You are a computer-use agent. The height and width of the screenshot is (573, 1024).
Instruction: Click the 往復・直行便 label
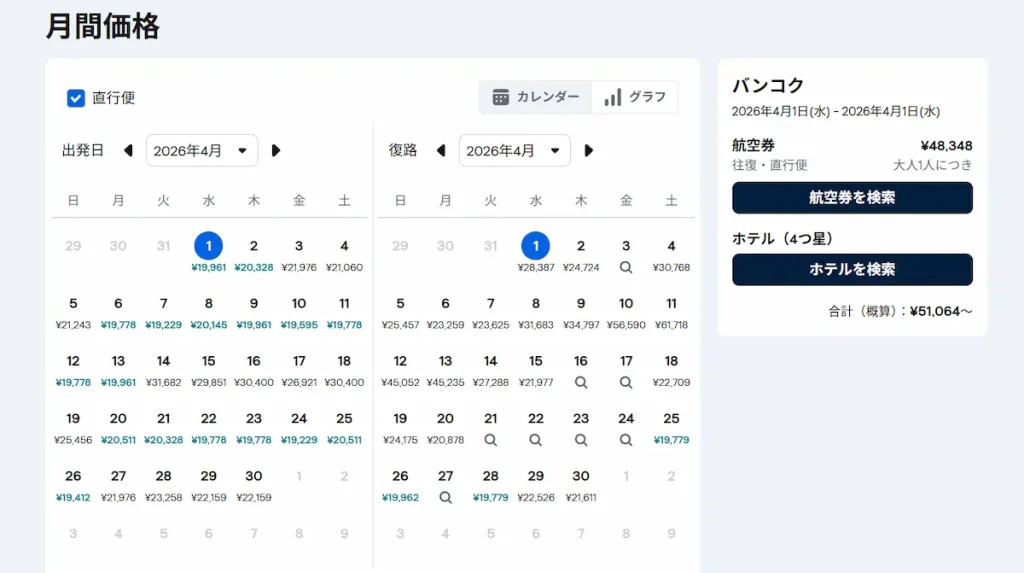click(769, 165)
